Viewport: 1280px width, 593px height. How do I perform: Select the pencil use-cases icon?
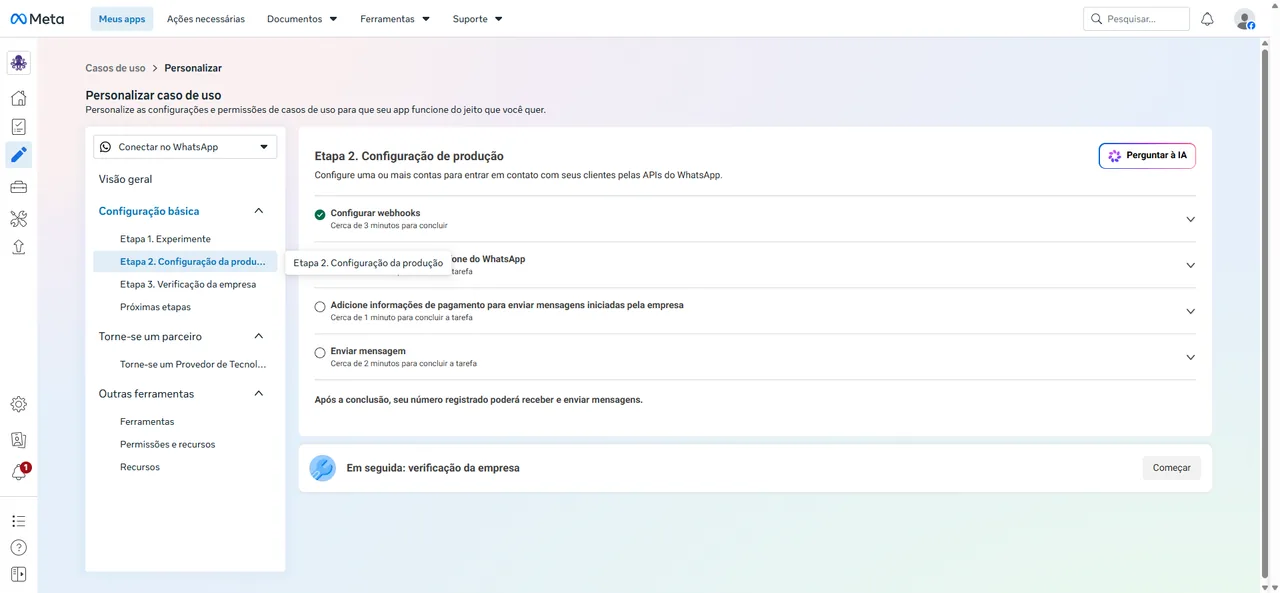[19, 155]
